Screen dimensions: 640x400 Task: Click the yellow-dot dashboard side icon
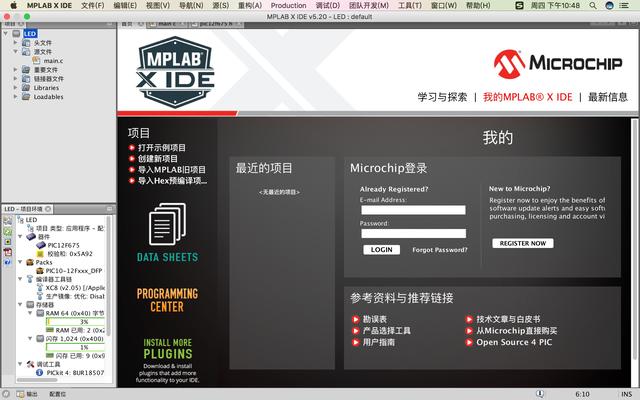click(8, 242)
